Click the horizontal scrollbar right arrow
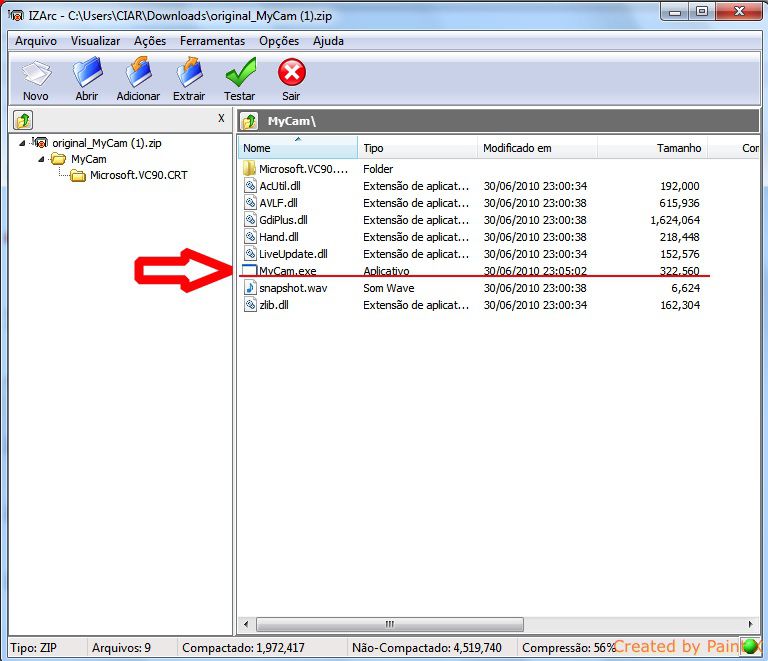The height and width of the screenshot is (661, 768). click(x=750, y=624)
